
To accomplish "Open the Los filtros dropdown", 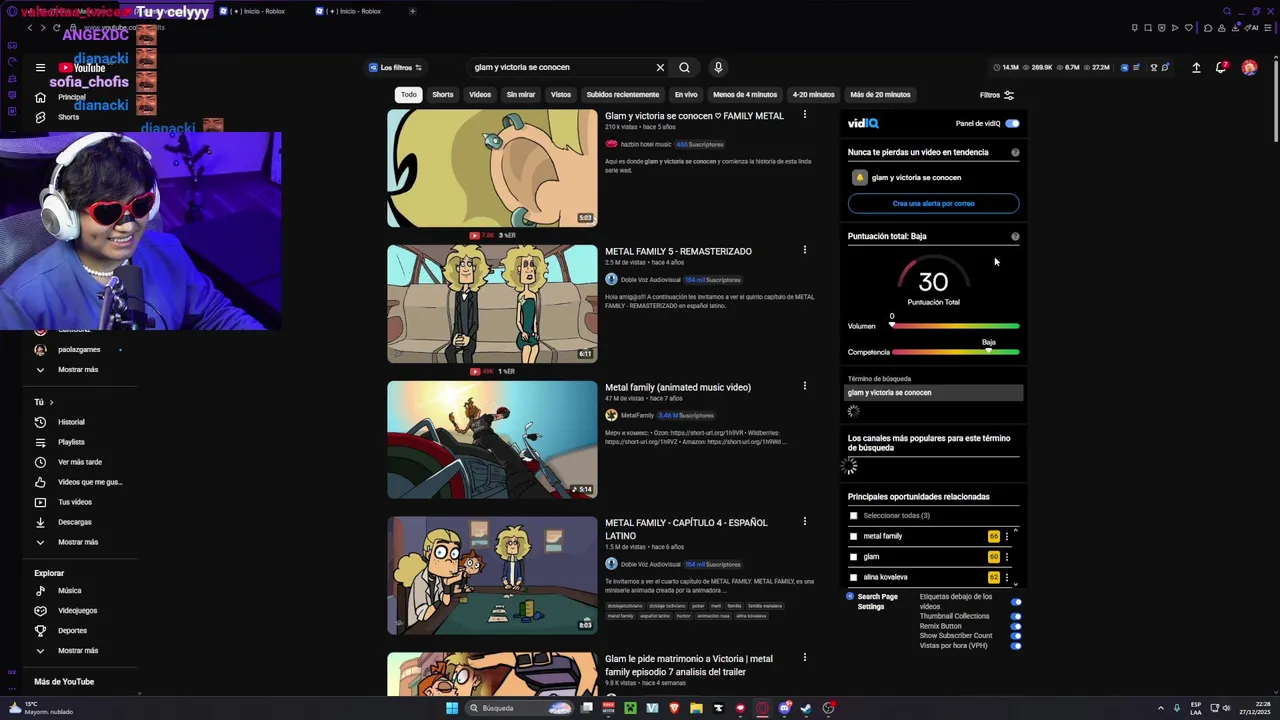I will (395, 68).
